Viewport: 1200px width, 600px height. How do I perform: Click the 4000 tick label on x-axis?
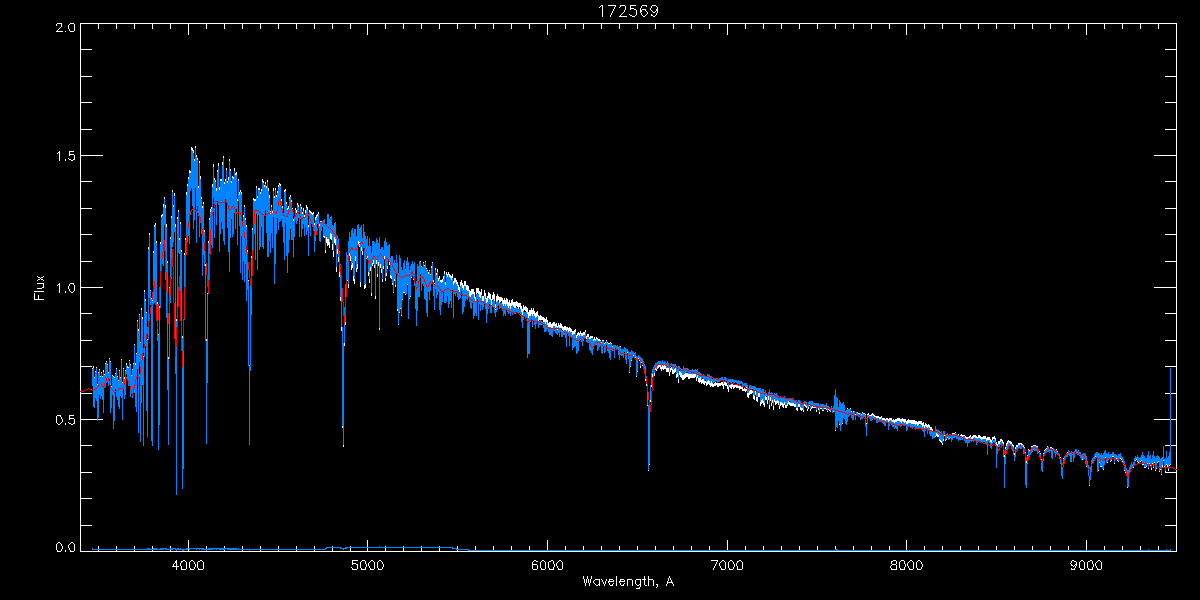[x=188, y=565]
